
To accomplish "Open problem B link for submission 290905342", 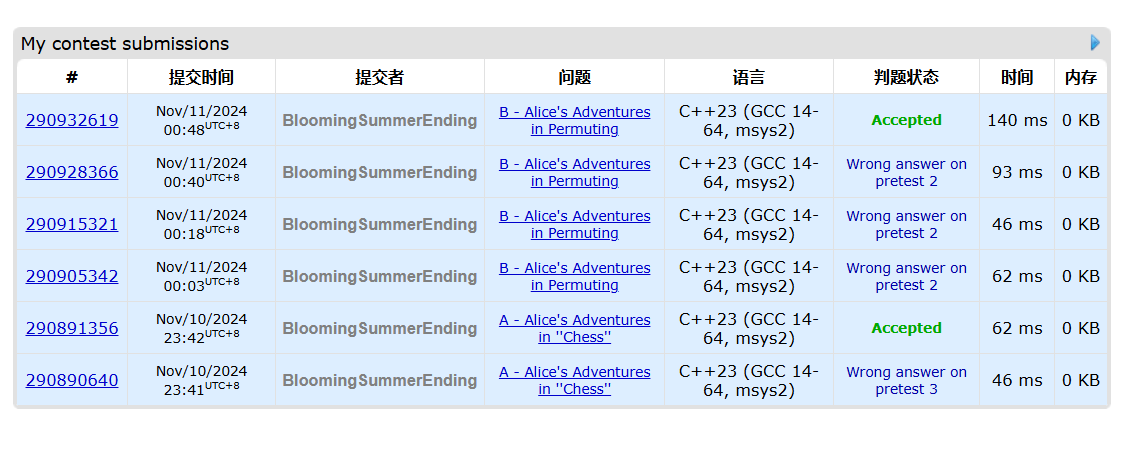I will (574, 277).
